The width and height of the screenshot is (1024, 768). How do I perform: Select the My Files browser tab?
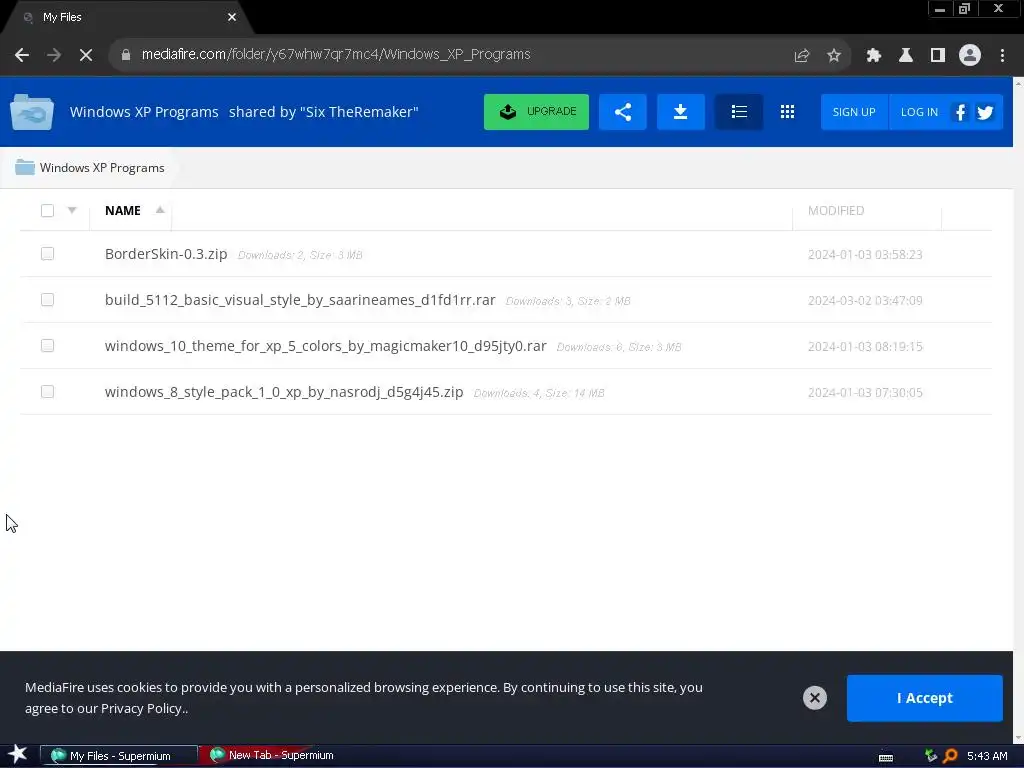[127, 18]
